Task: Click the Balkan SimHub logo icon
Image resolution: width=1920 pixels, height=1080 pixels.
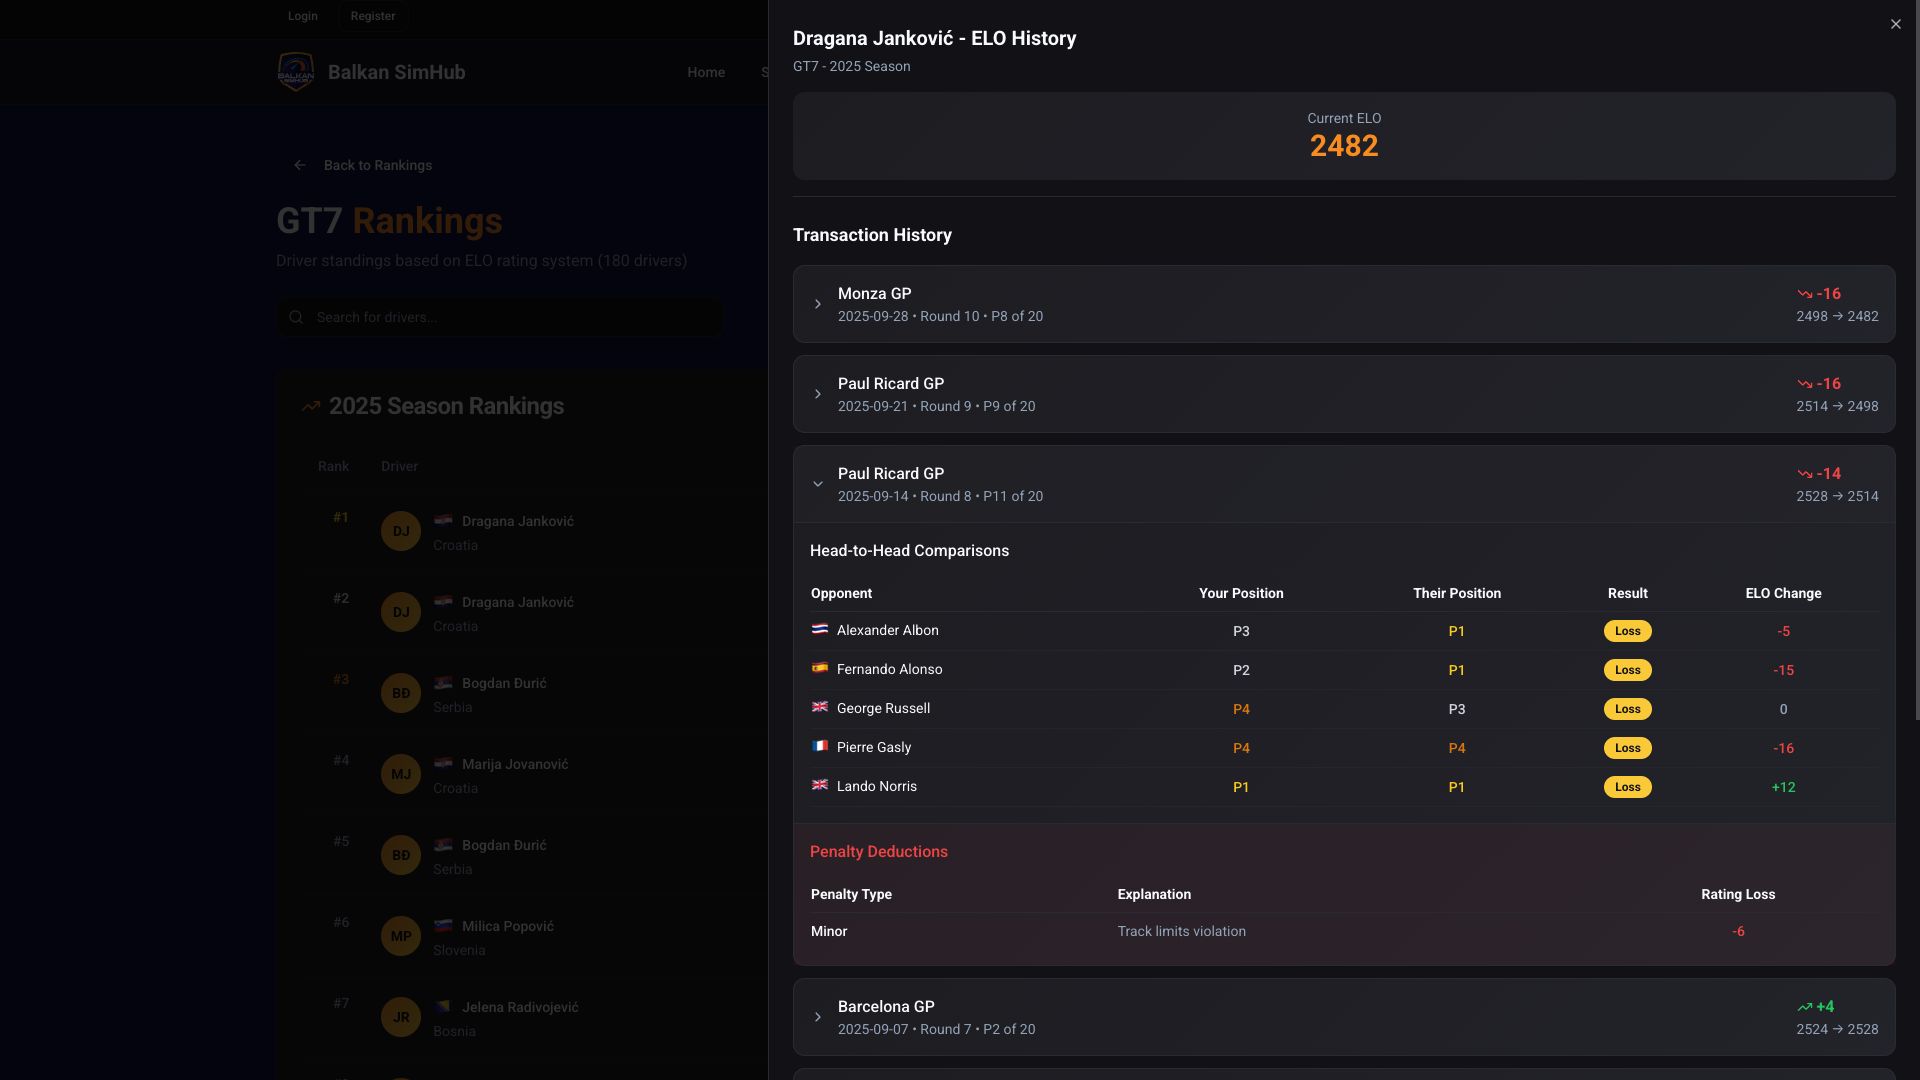Action: coord(296,72)
